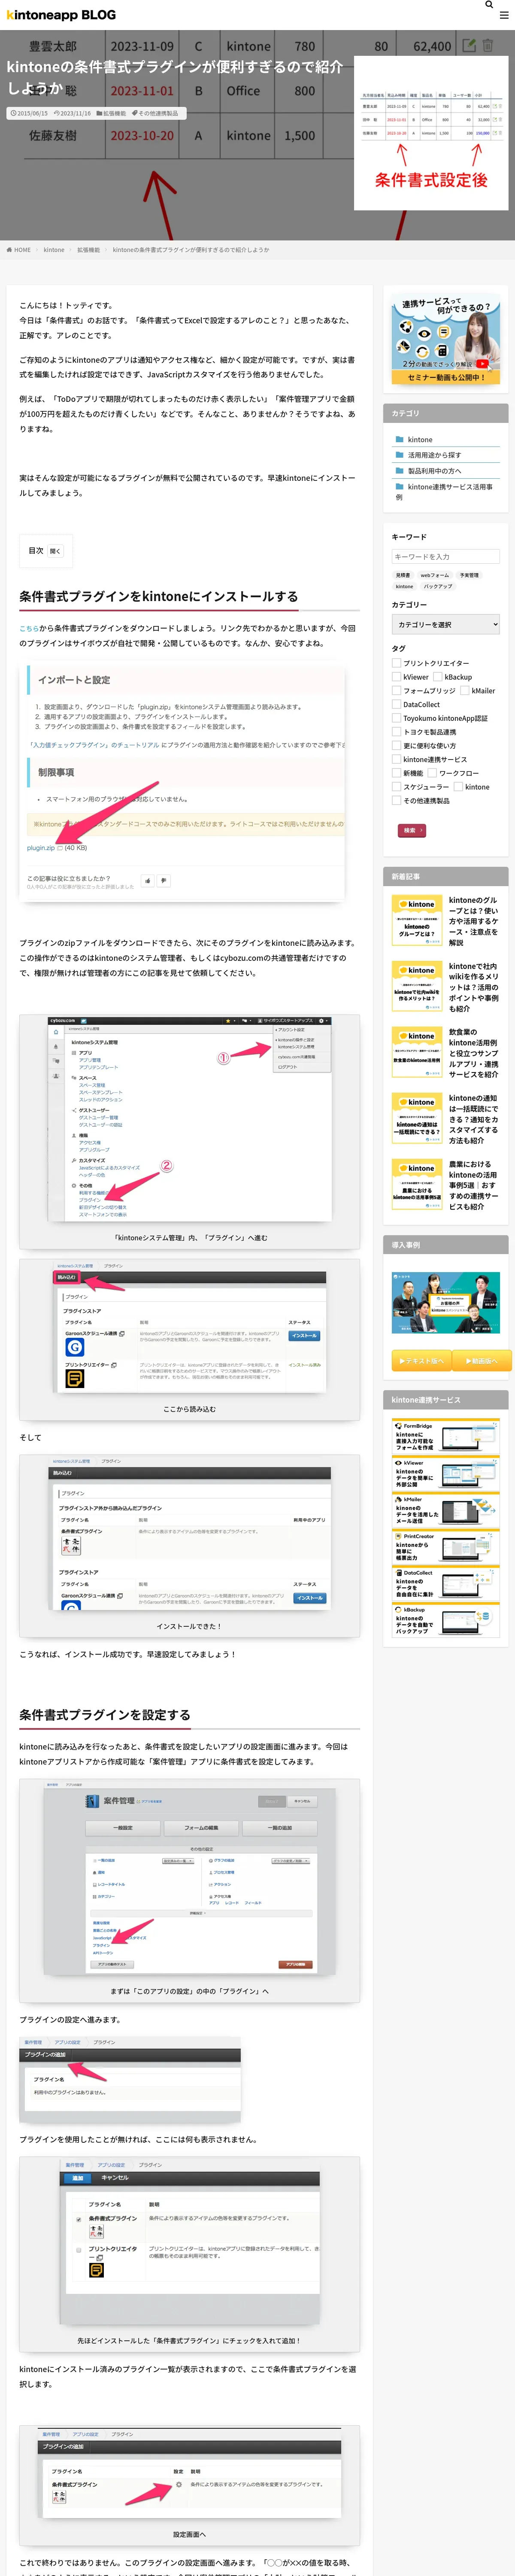
Task: Open the 飲食業のkintone活用例 article thumbnail
Action: tap(417, 1052)
